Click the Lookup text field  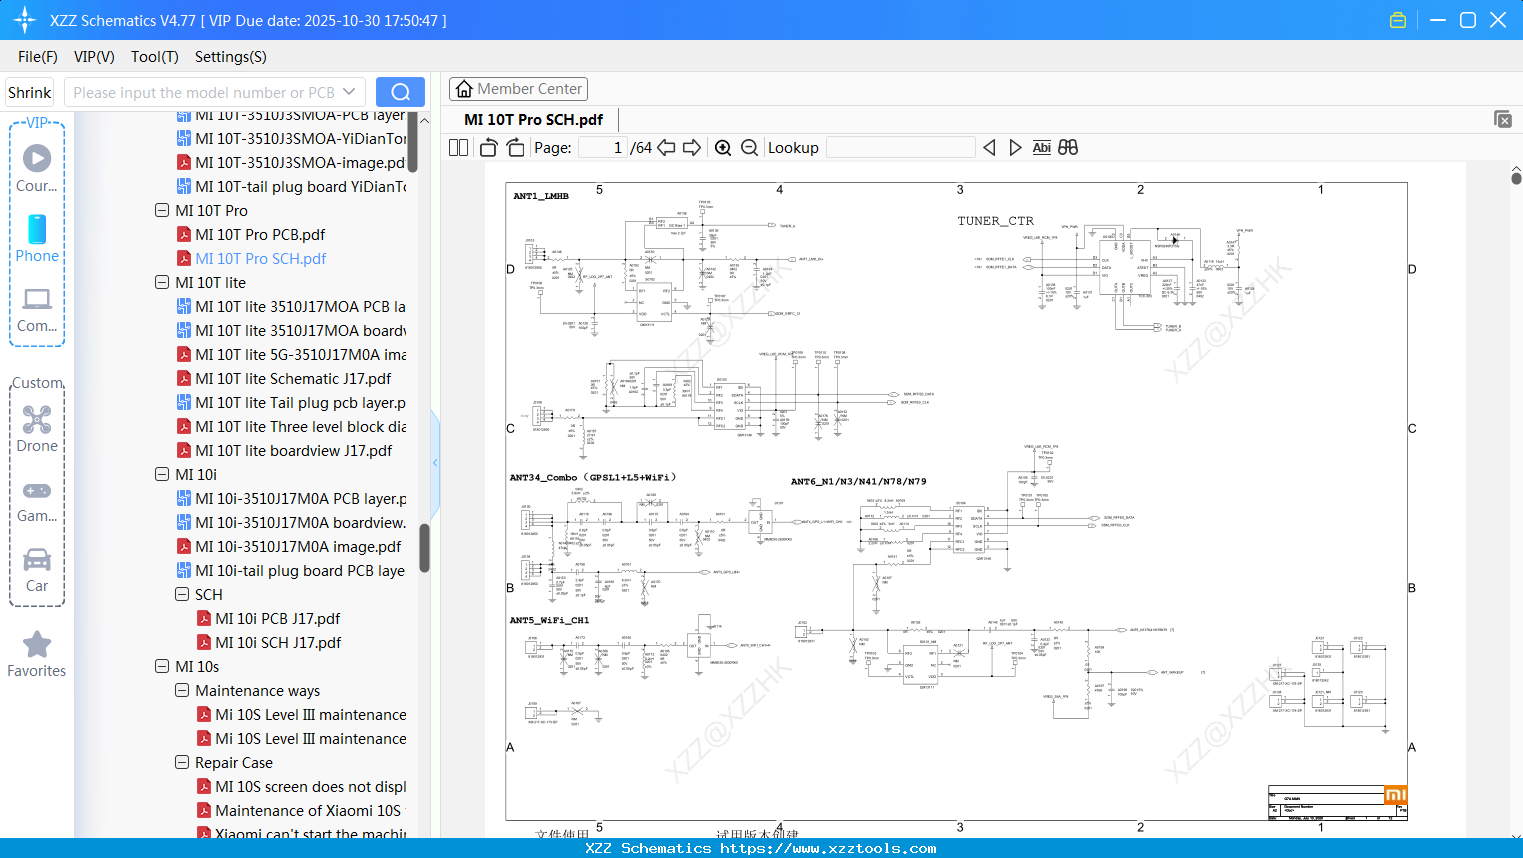point(901,148)
